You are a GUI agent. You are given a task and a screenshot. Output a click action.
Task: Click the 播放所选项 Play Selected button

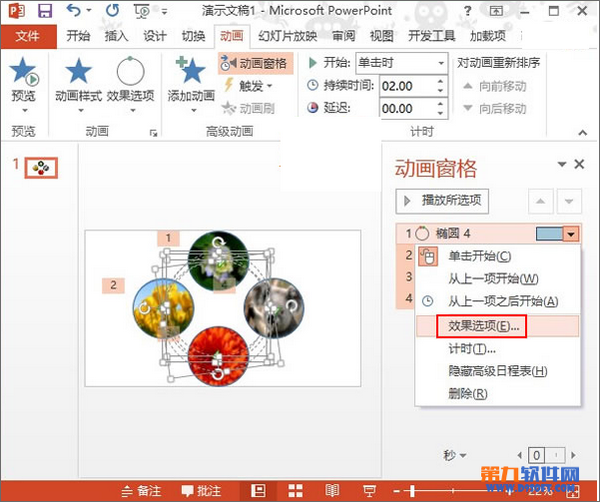point(442,201)
